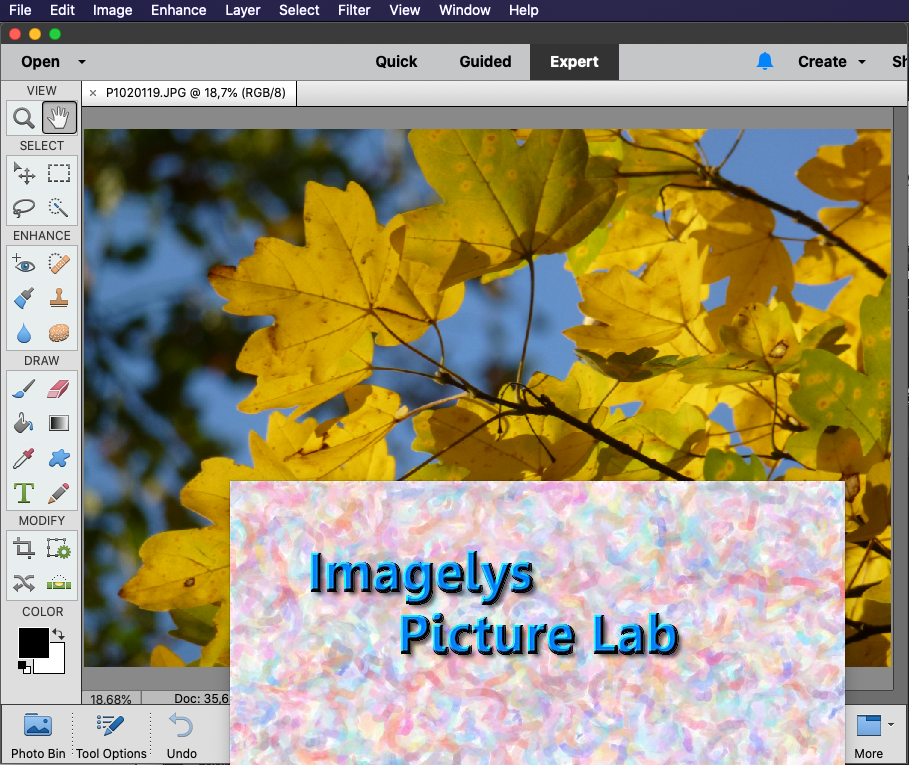Expand the Create dropdown arrow
The width and height of the screenshot is (909, 765).
click(x=862, y=62)
